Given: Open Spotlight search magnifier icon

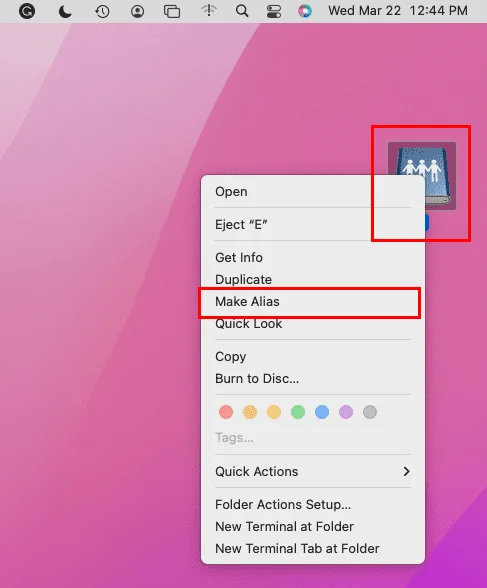Looking at the screenshot, I should 242,11.
